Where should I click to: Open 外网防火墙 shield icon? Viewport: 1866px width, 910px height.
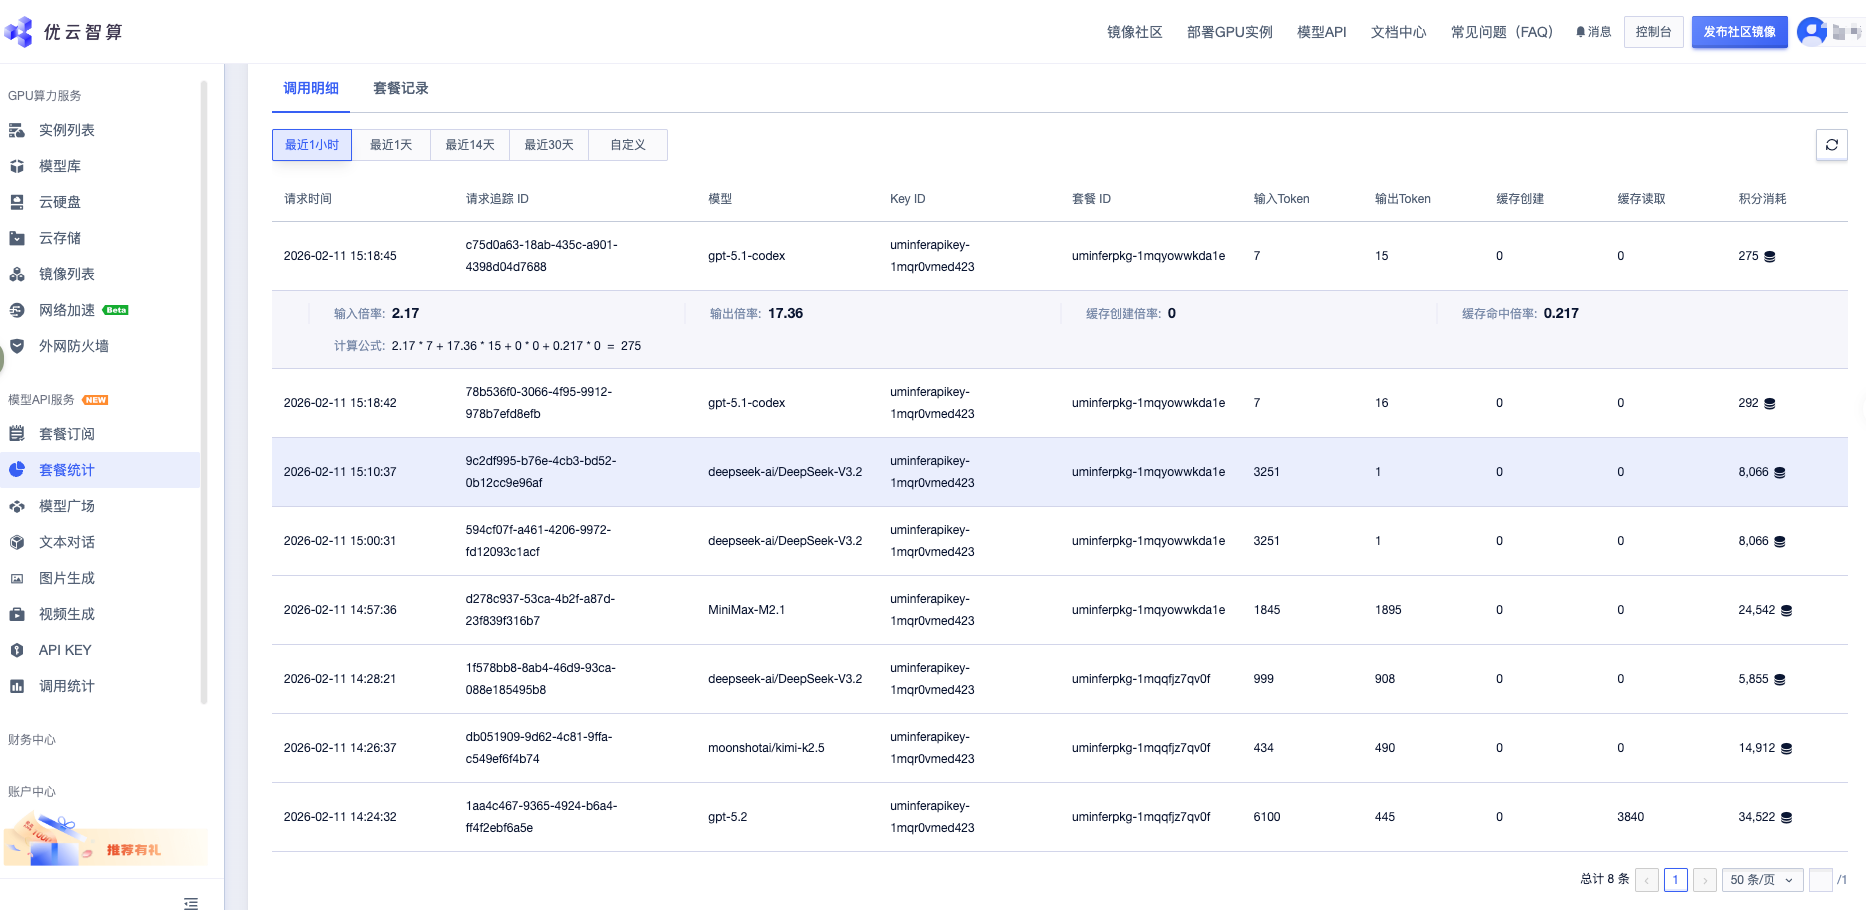click(17, 346)
